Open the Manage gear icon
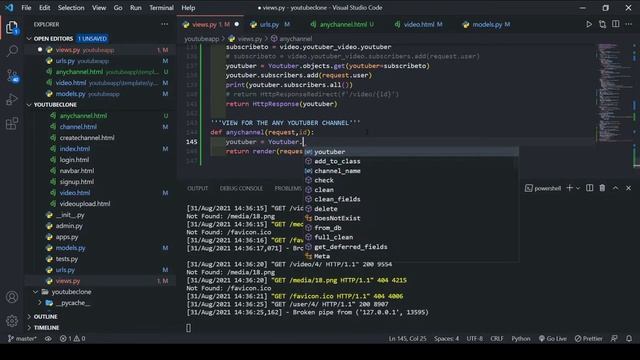The image size is (640, 360). pyautogui.click(x=12, y=321)
